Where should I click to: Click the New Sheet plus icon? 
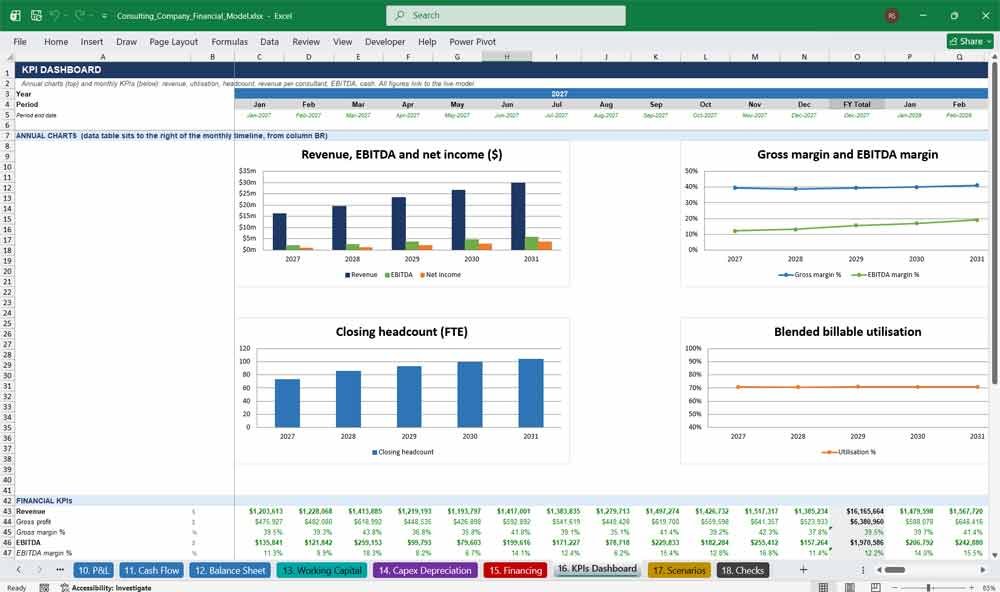click(x=804, y=570)
